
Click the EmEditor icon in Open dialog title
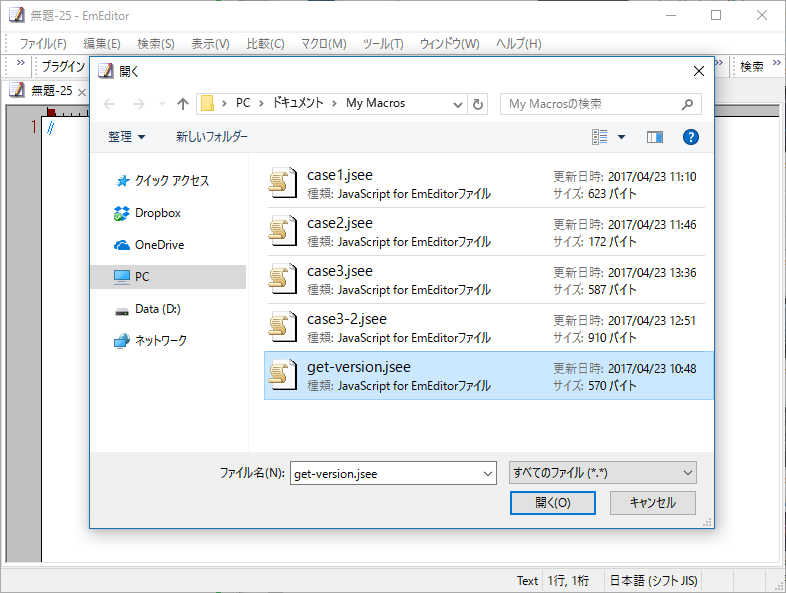pos(106,71)
